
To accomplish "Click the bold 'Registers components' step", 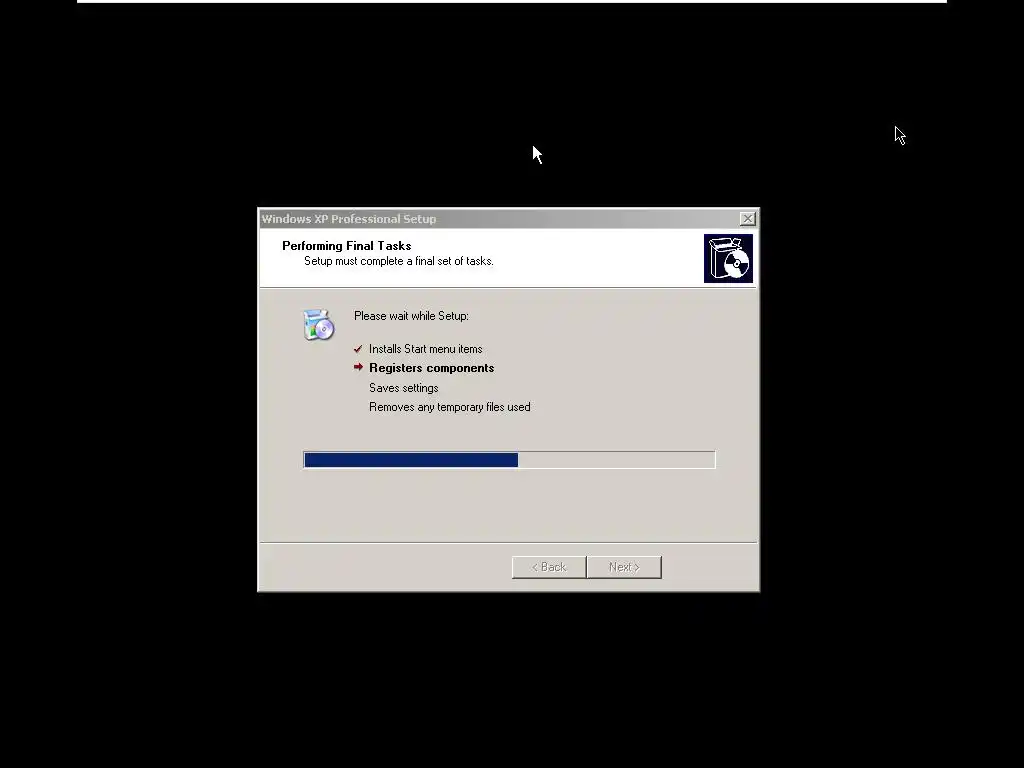I will (432, 368).
